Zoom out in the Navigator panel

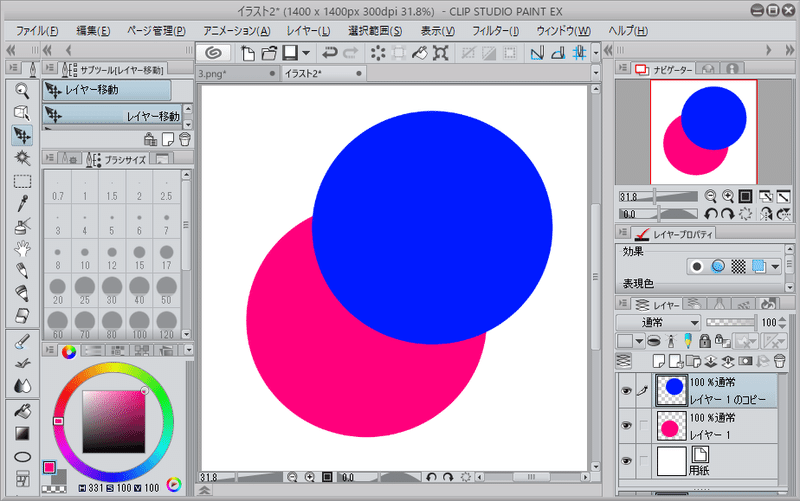710,196
